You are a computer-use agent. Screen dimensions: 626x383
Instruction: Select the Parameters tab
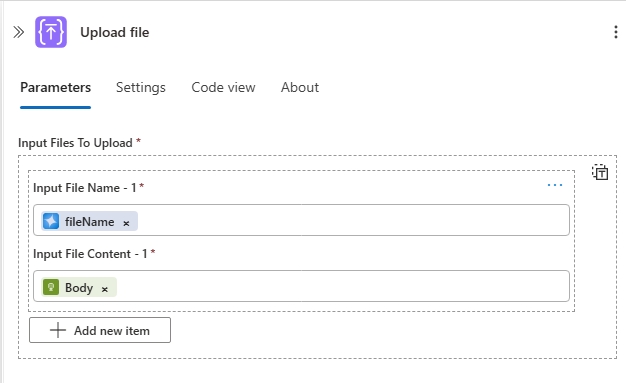coord(55,87)
